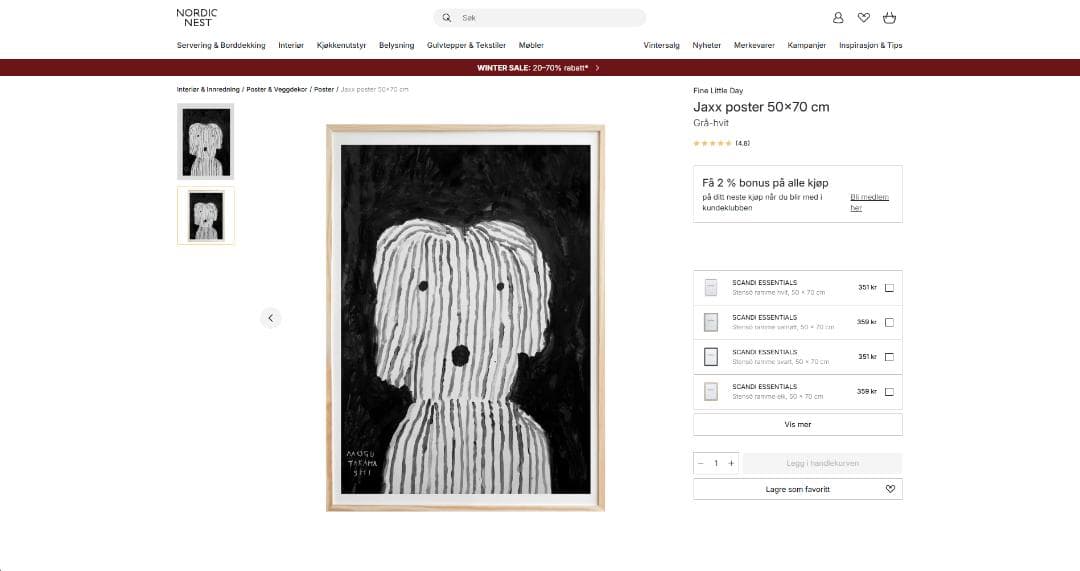Go to Vintersalg page
This screenshot has height=571, width=1080.
pos(661,45)
